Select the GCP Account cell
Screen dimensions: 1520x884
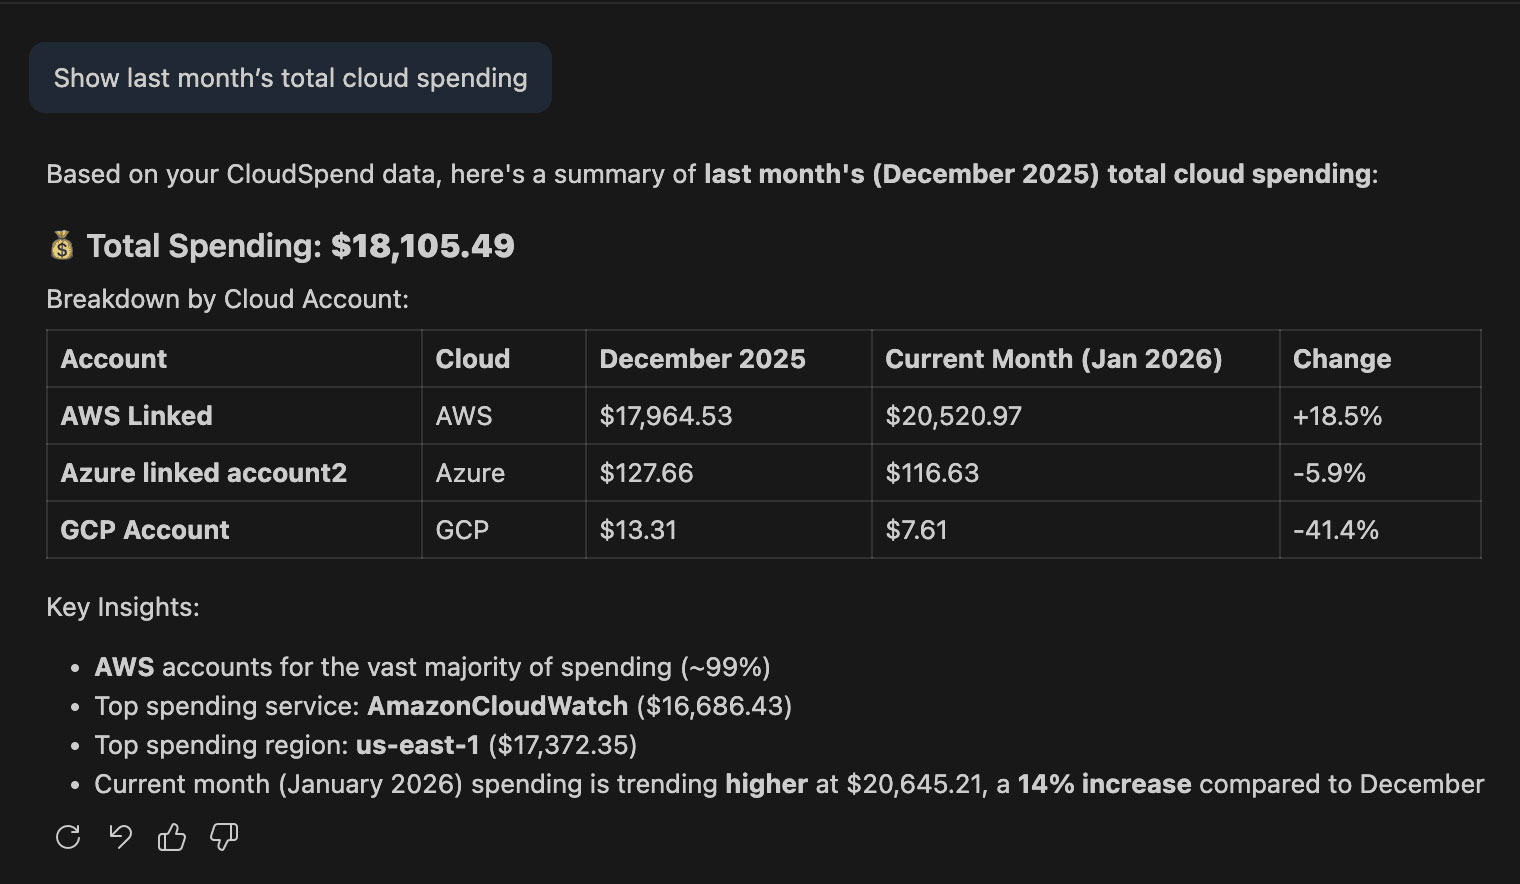(145, 530)
